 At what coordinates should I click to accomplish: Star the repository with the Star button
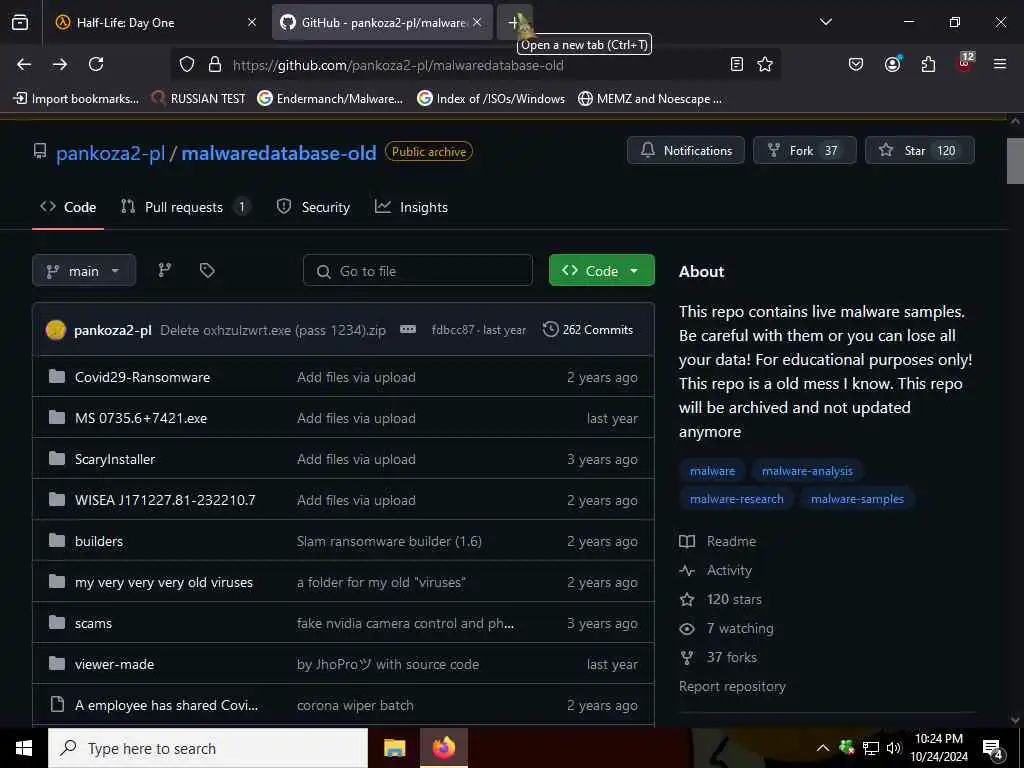920,150
